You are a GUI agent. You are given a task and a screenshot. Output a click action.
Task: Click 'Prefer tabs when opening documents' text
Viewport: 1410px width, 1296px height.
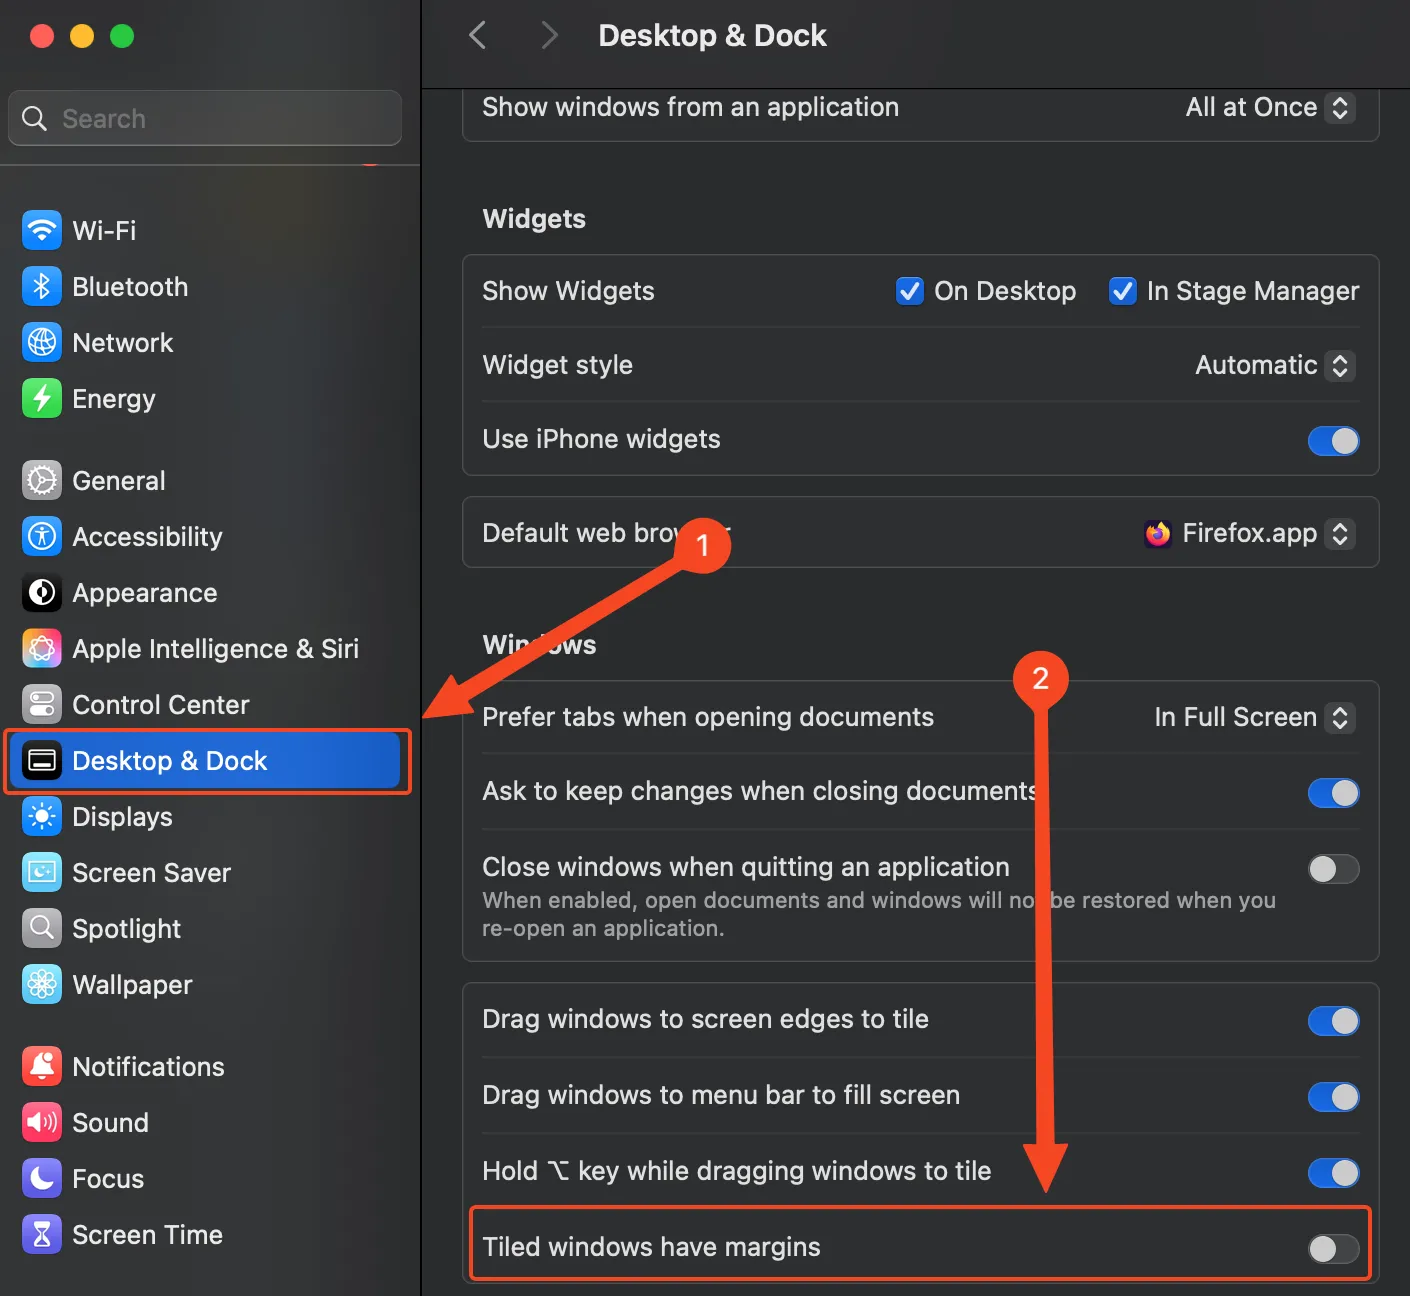(x=708, y=717)
